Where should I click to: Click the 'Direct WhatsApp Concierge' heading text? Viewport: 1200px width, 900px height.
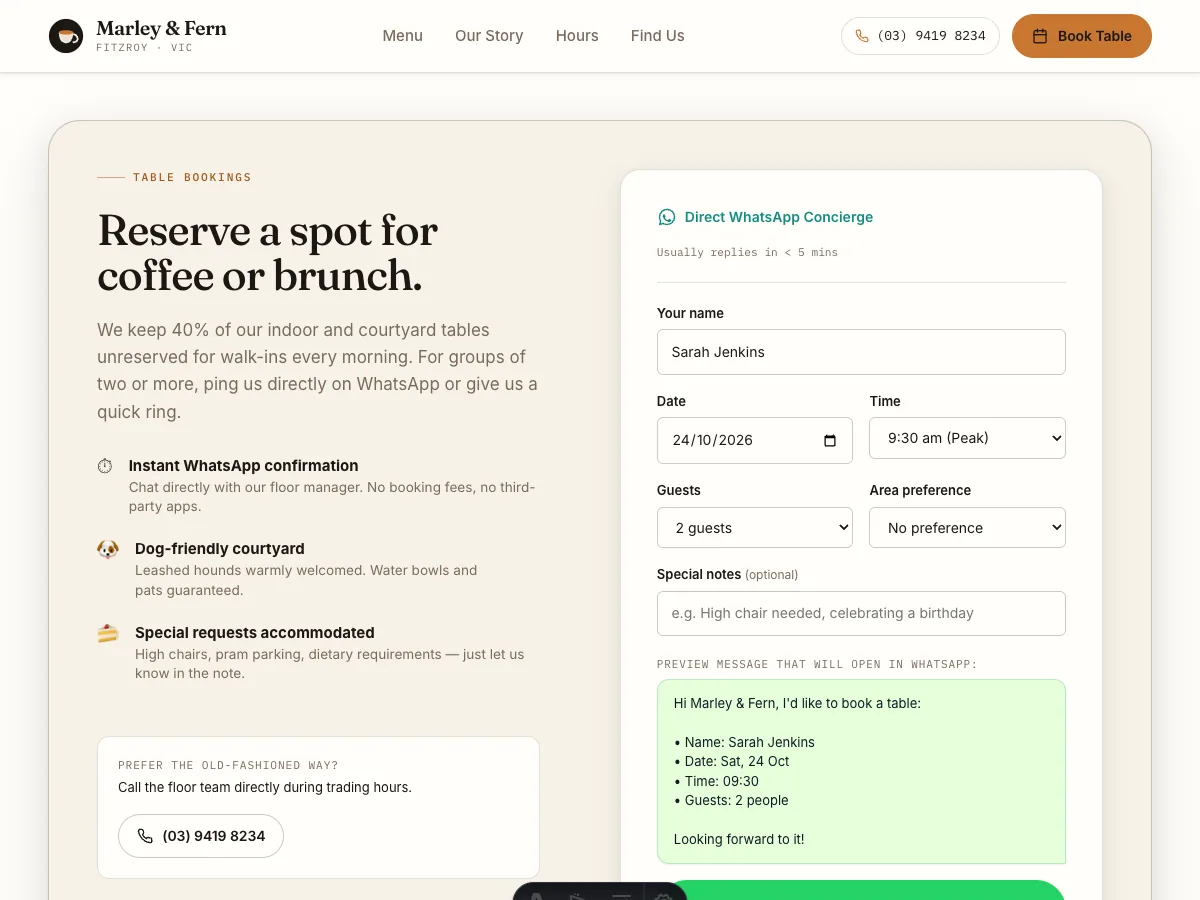779,217
